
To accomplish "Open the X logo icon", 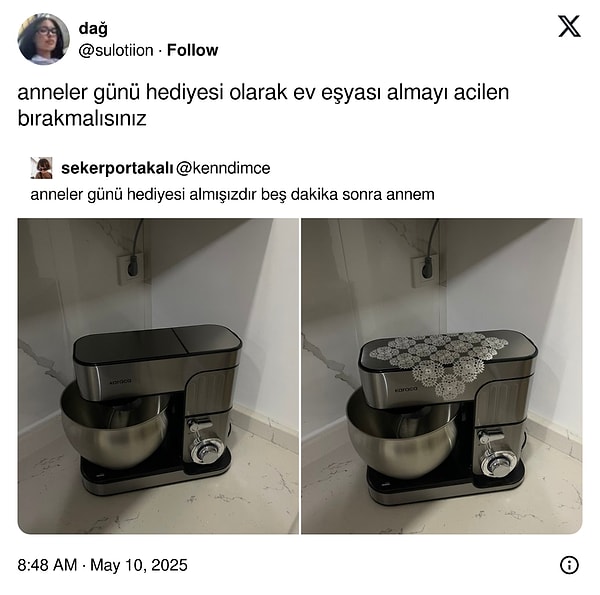I will pos(569,27).
